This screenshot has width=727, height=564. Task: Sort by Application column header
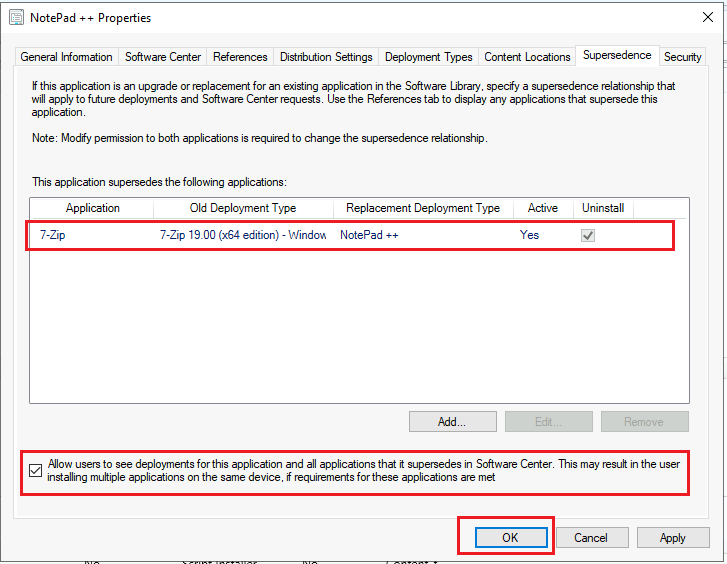click(x=92, y=208)
